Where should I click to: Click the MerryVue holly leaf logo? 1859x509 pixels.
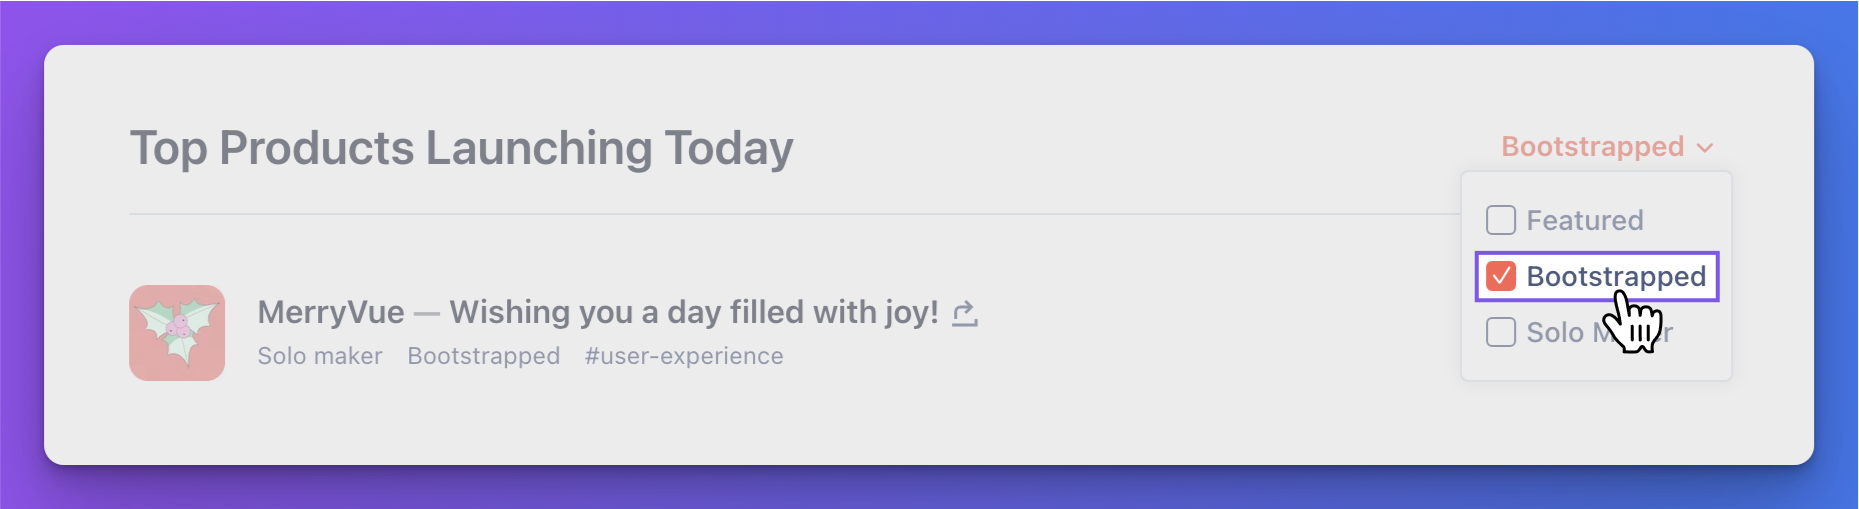177,333
